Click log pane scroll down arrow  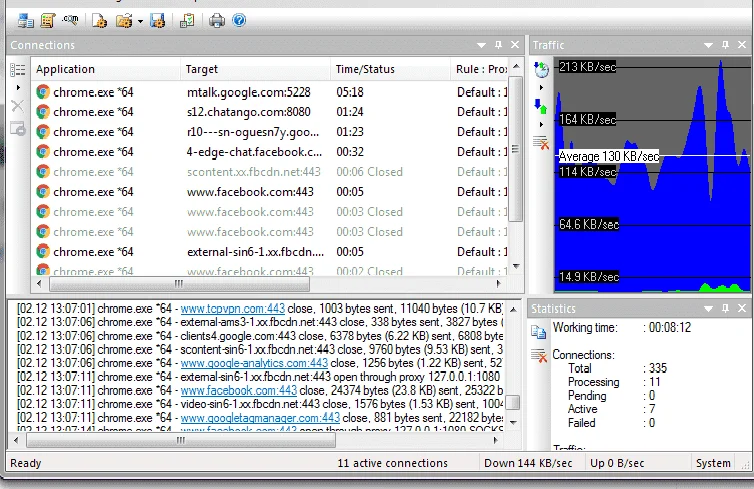(514, 423)
